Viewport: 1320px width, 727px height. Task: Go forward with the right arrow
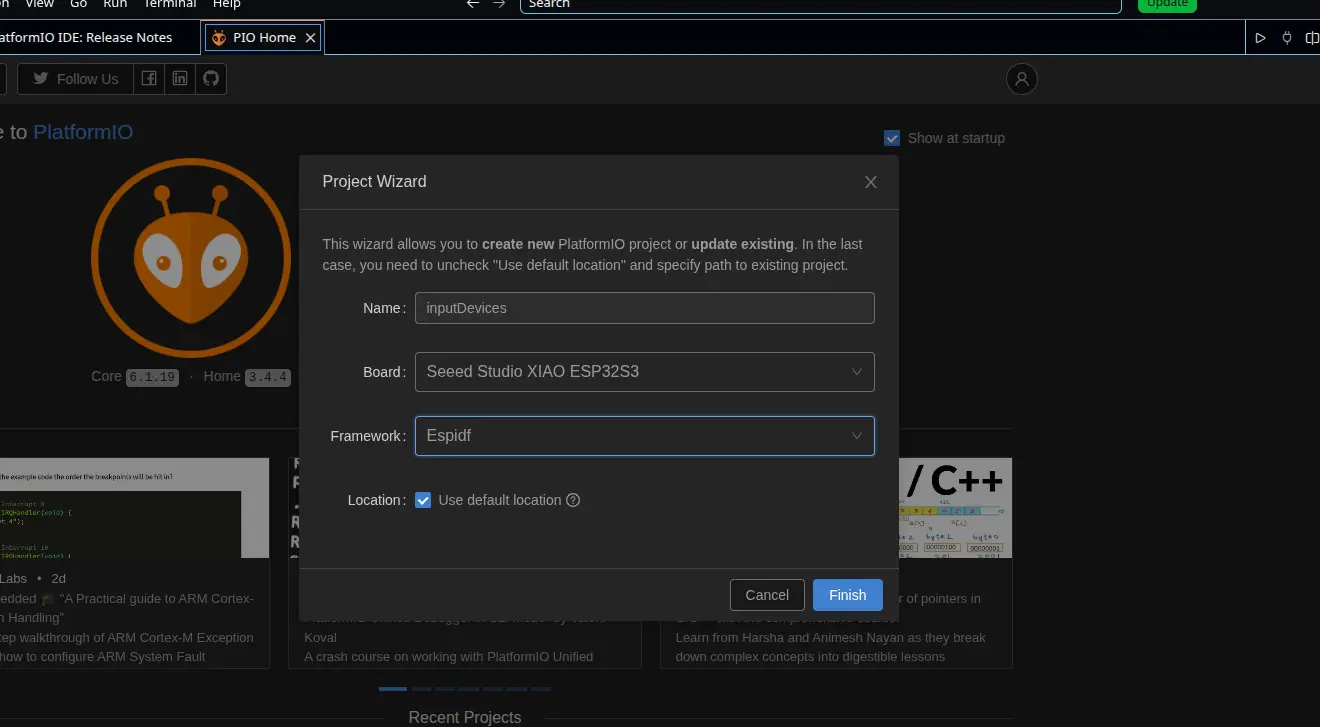tap(500, 4)
